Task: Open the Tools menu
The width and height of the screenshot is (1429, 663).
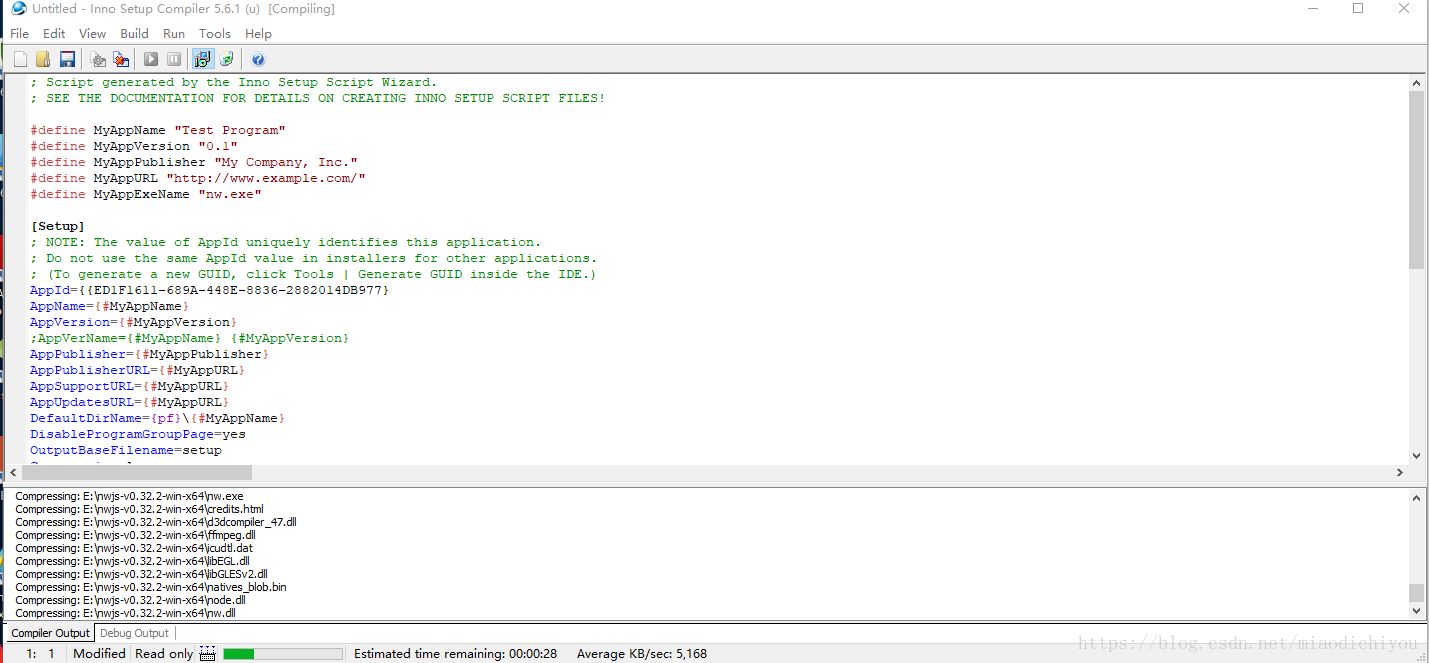Action: point(214,33)
